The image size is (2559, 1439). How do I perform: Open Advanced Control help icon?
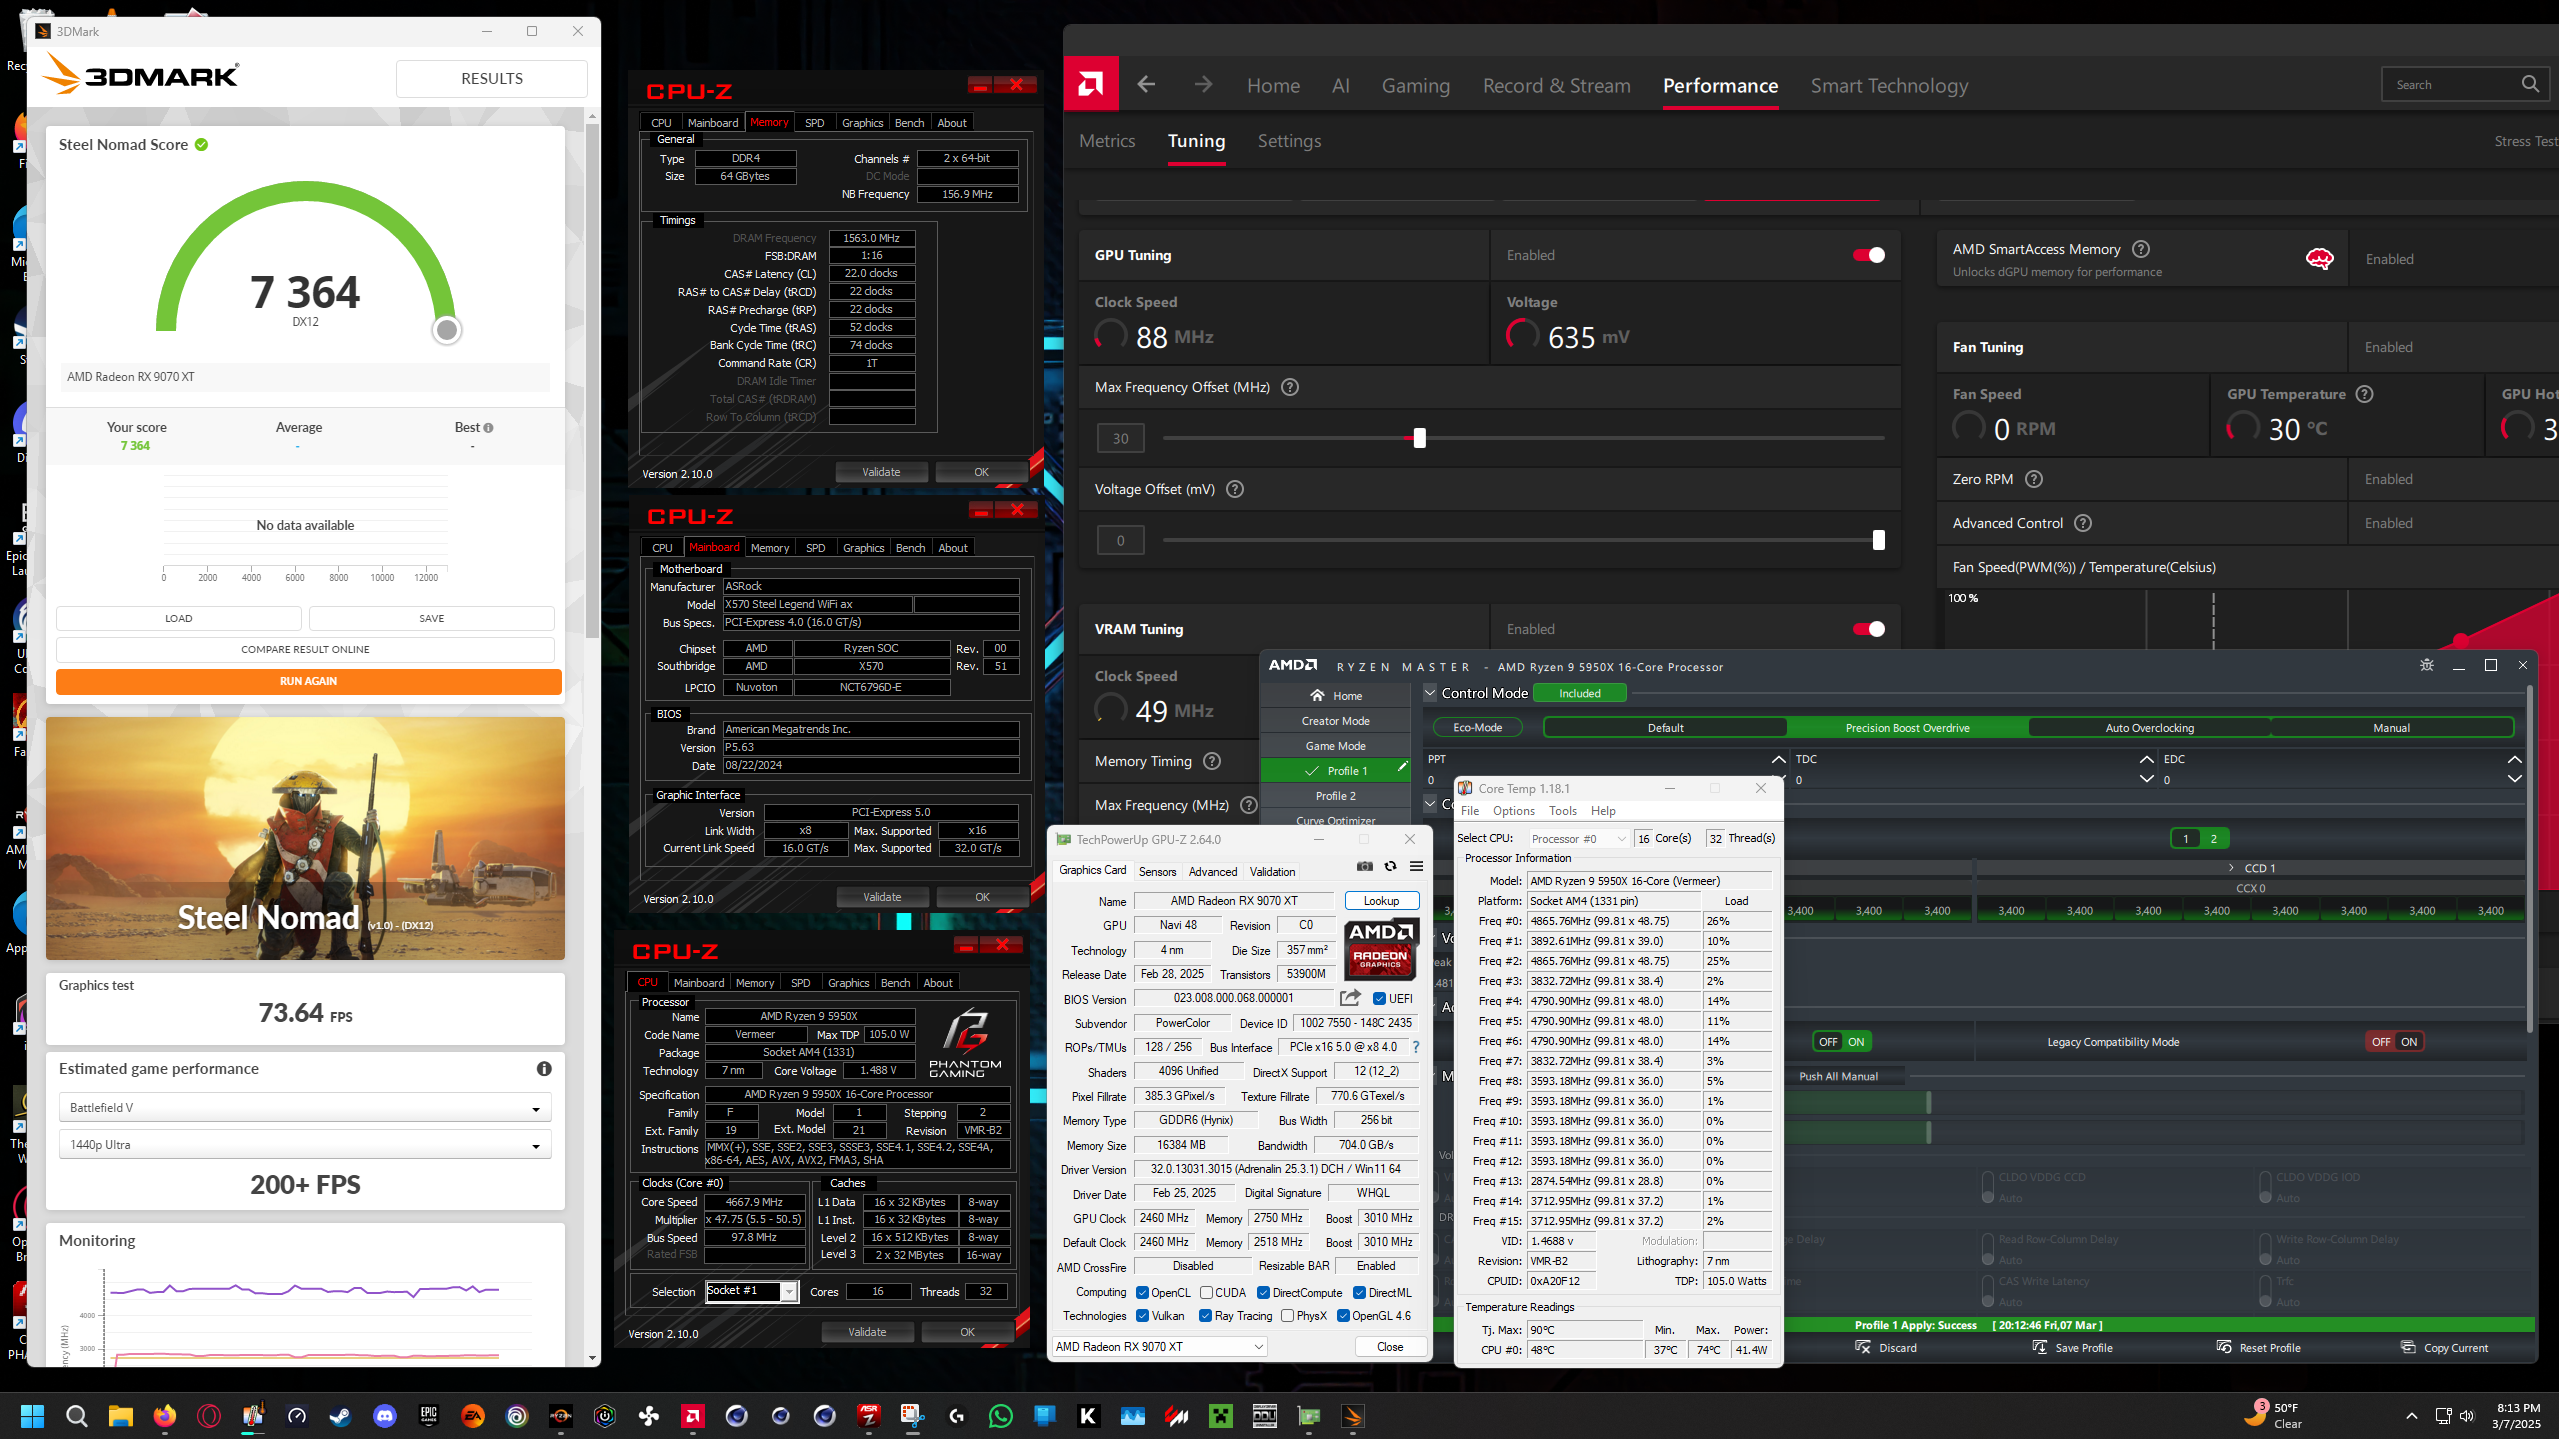[2083, 523]
